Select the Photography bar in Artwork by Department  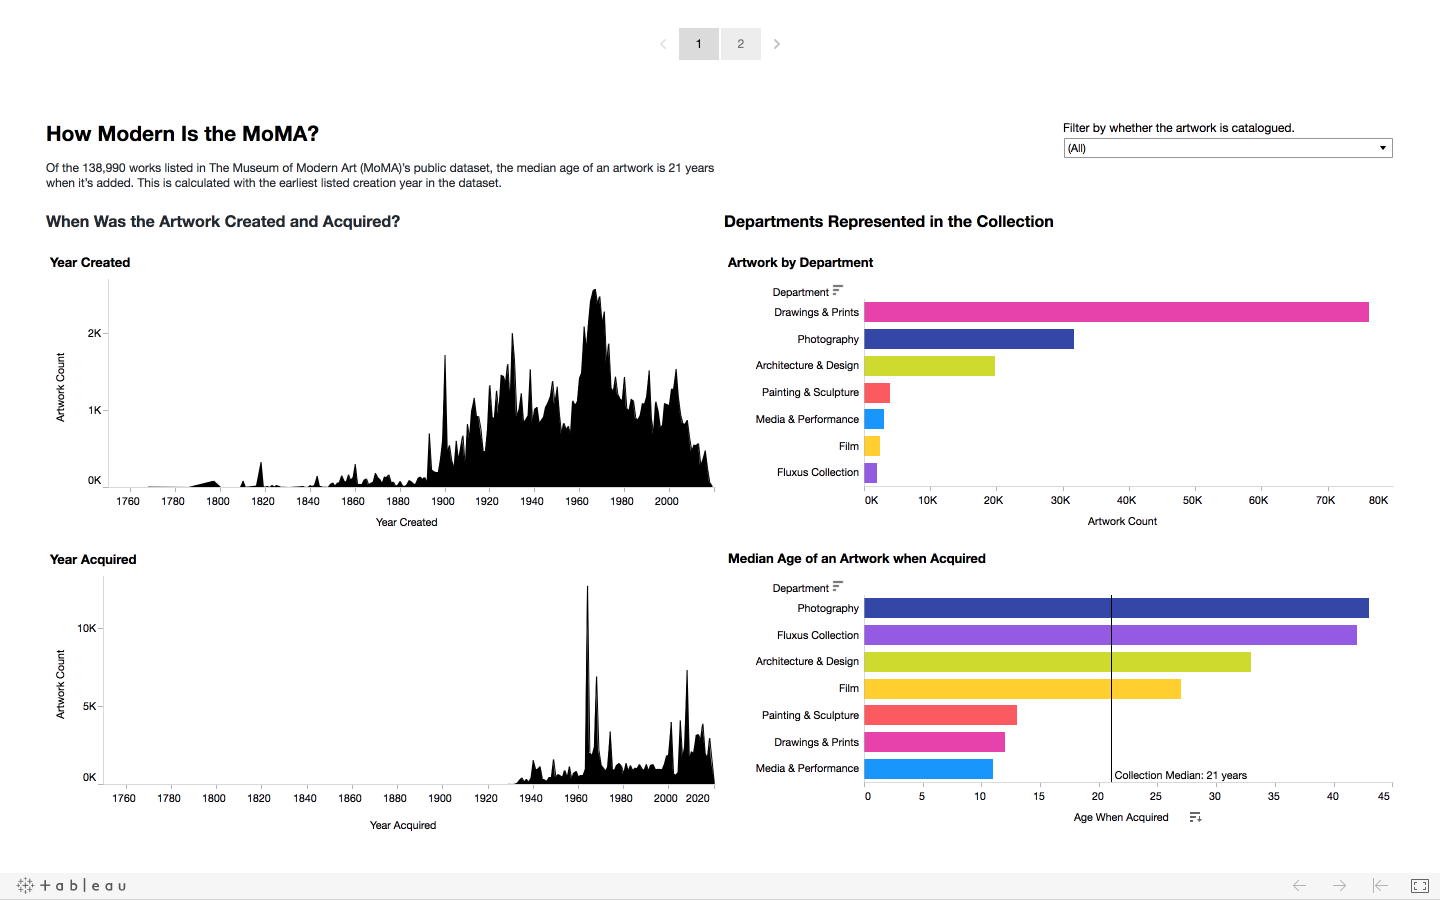click(969, 339)
